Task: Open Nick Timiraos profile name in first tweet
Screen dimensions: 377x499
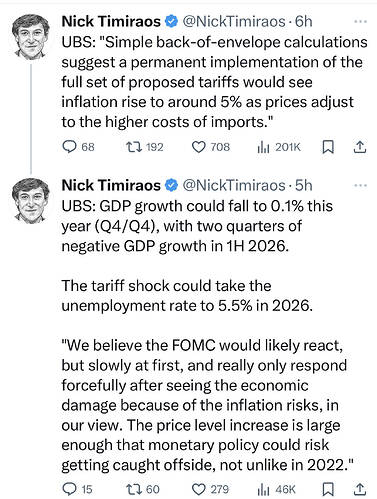Action: [x=111, y=22]
